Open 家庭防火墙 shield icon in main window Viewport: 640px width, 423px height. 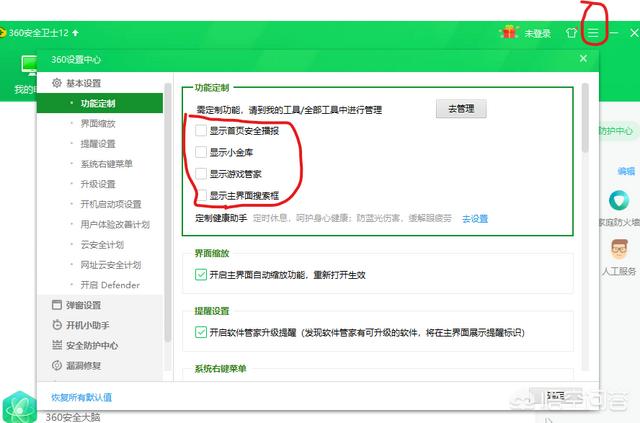619,201
